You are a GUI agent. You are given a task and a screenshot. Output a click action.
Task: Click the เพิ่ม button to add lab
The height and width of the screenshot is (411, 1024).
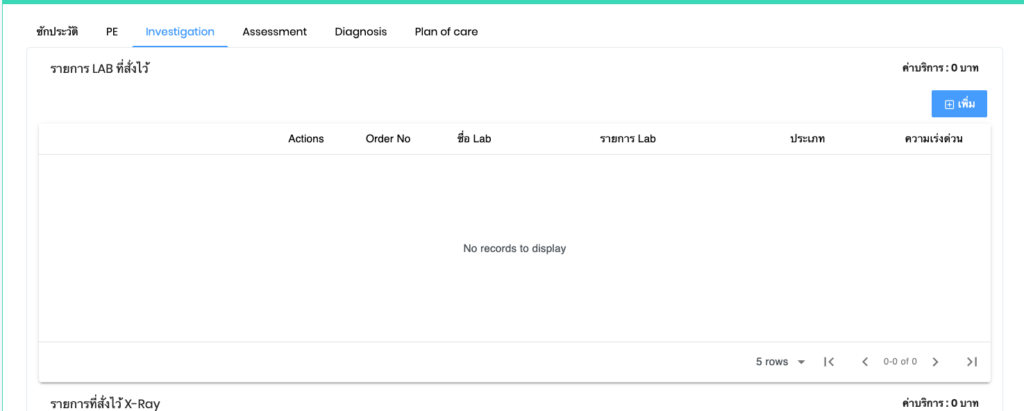tap(959, 104)
